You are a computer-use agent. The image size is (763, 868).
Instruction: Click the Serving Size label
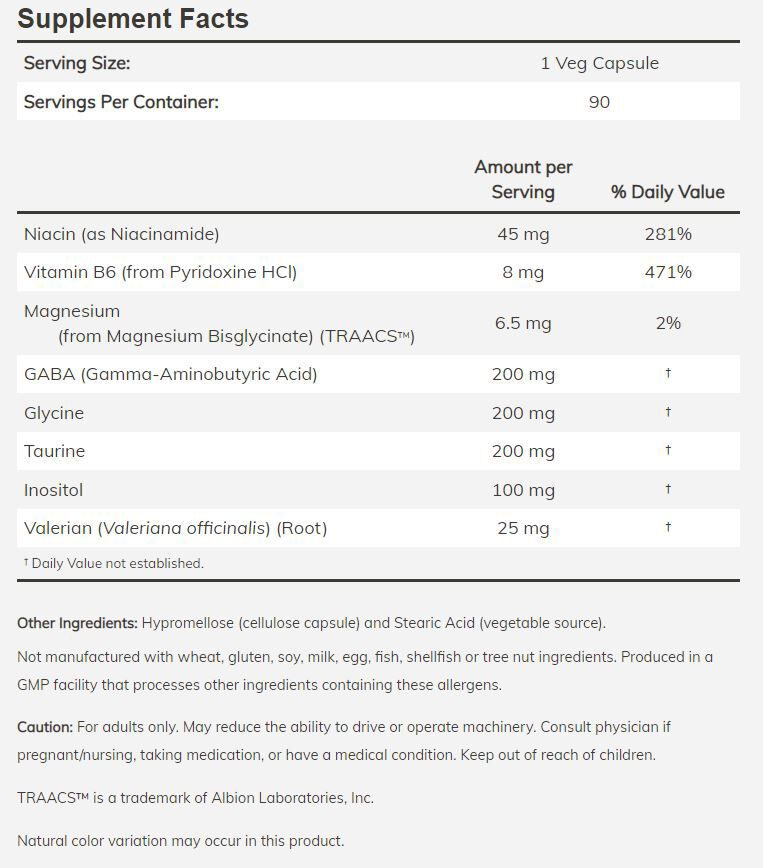(77, 63)
